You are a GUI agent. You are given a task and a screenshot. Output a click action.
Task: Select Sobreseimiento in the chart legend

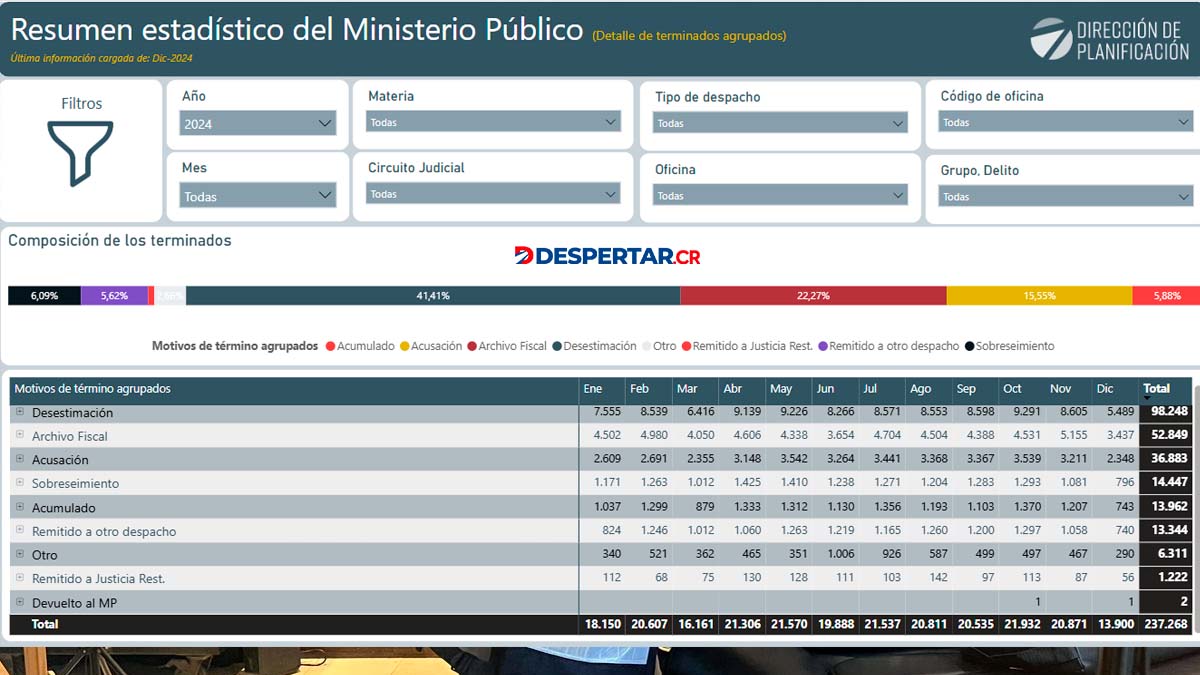(1009, 346)
